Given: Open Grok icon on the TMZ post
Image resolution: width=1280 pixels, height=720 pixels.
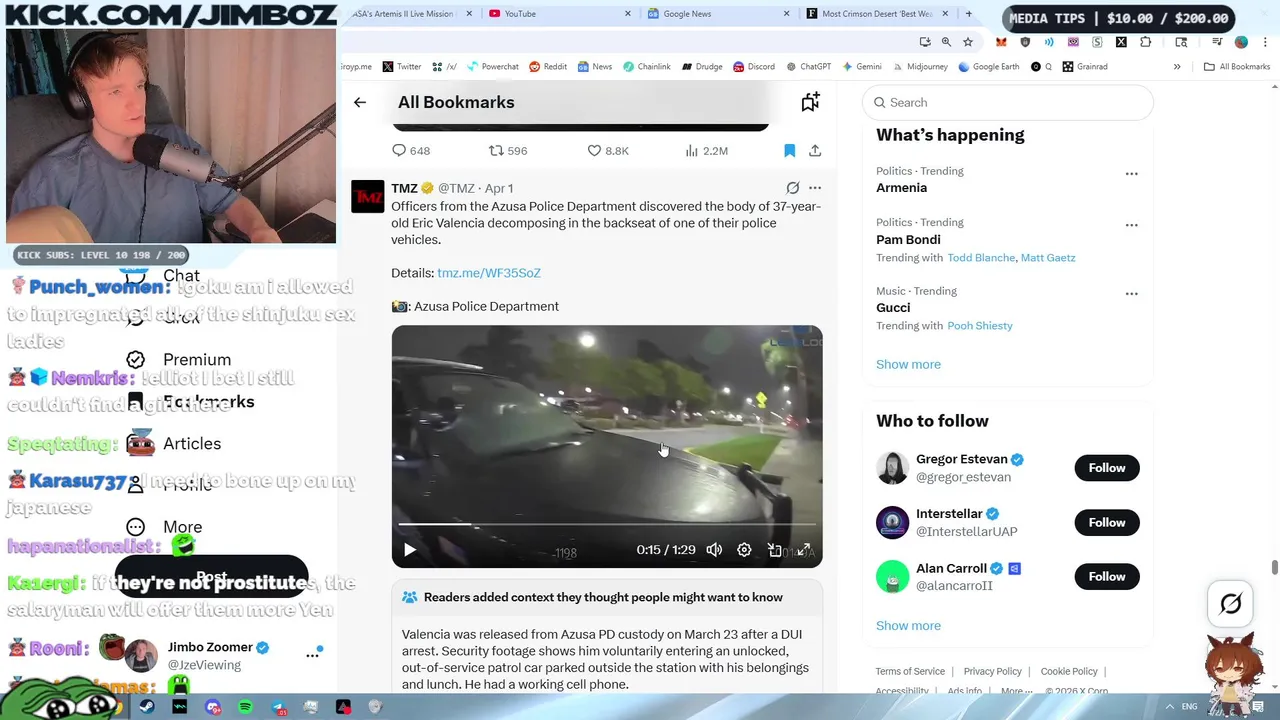Looking at the screenshot, I should coord(792,188).
